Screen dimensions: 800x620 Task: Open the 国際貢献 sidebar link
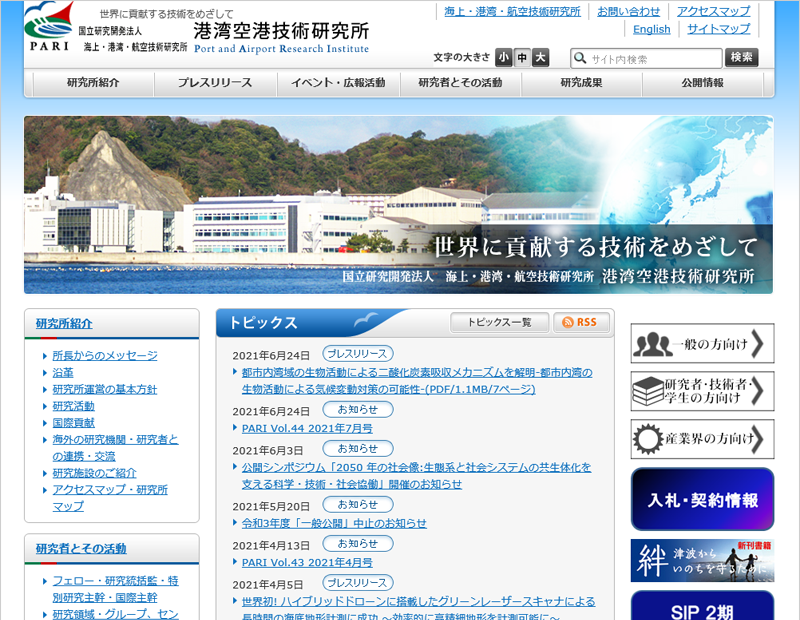coord(73,423)
